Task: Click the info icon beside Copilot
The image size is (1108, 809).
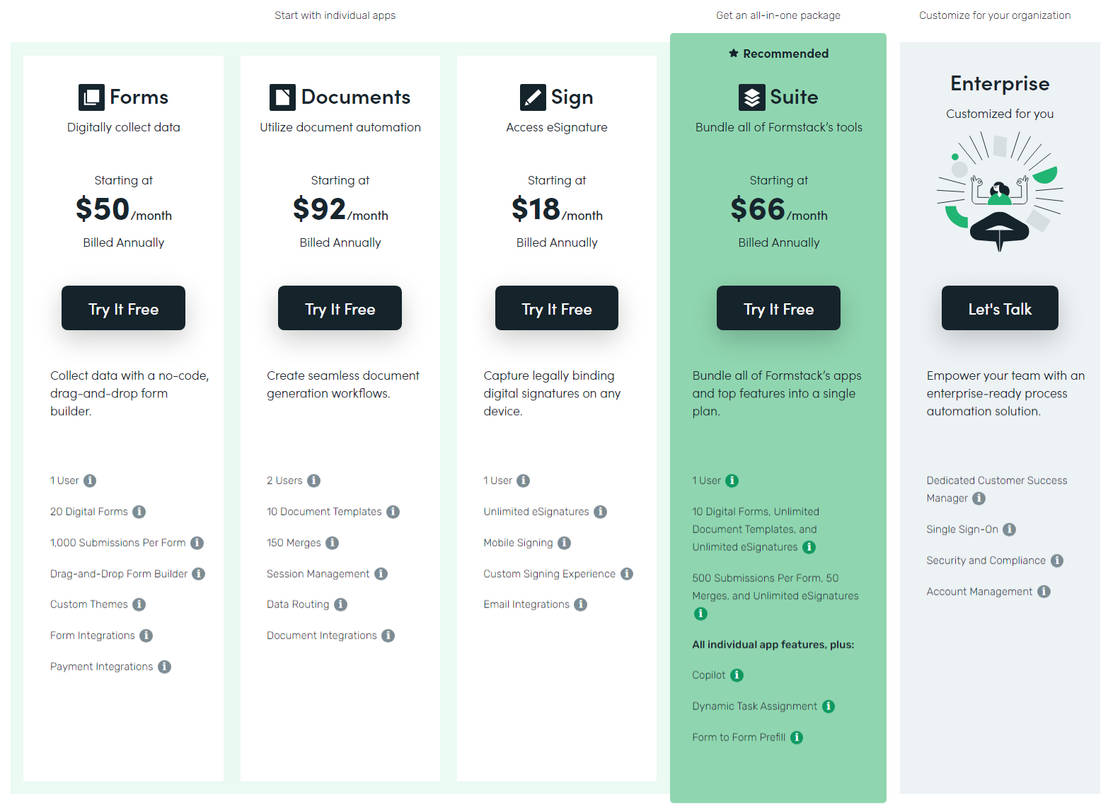Action: point(739,675)
